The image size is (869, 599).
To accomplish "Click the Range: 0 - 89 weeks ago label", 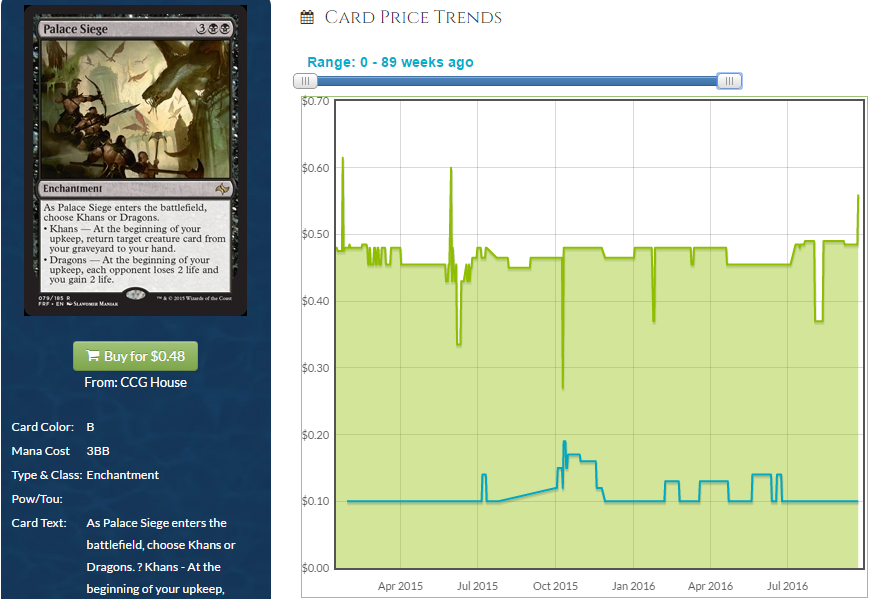I will click(x=390, y=62).
